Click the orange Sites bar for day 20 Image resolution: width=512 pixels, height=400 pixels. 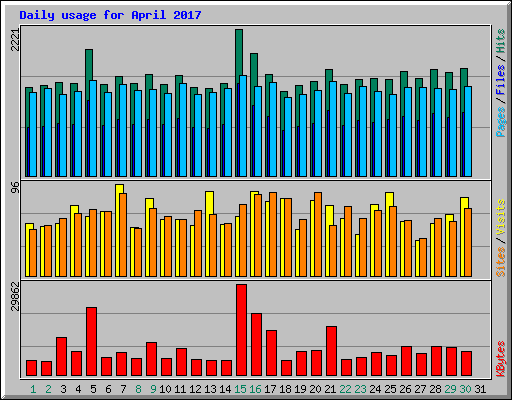click(x=318, y=234)
